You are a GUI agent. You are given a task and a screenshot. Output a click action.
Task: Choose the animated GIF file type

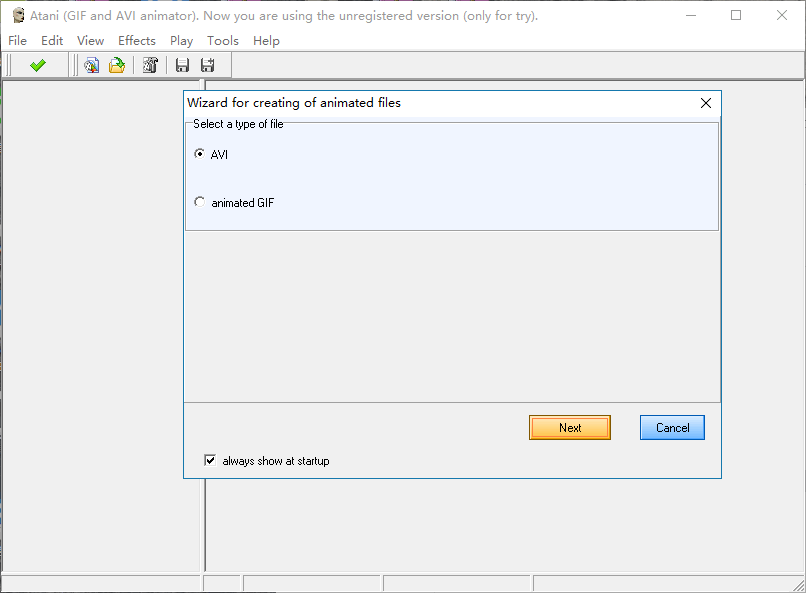click(200, 202)
